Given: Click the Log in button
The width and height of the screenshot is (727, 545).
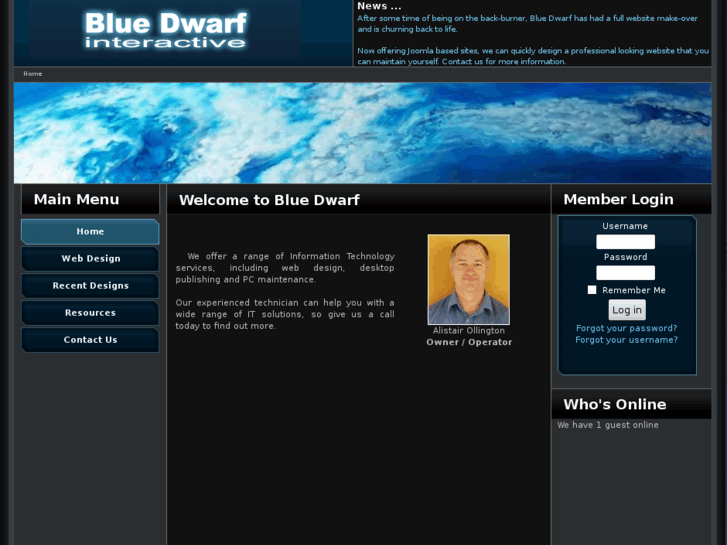Looking at the screenshot, I should pyautogui.click(x=627, y=310).
